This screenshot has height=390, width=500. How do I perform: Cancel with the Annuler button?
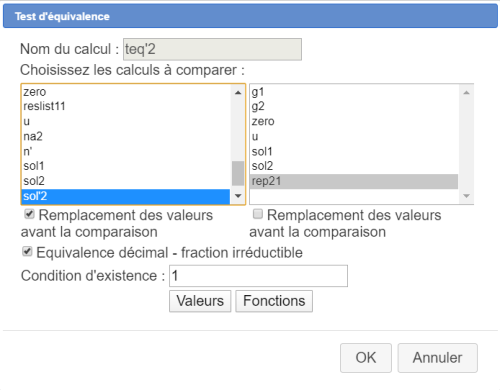tap(437, 358)
